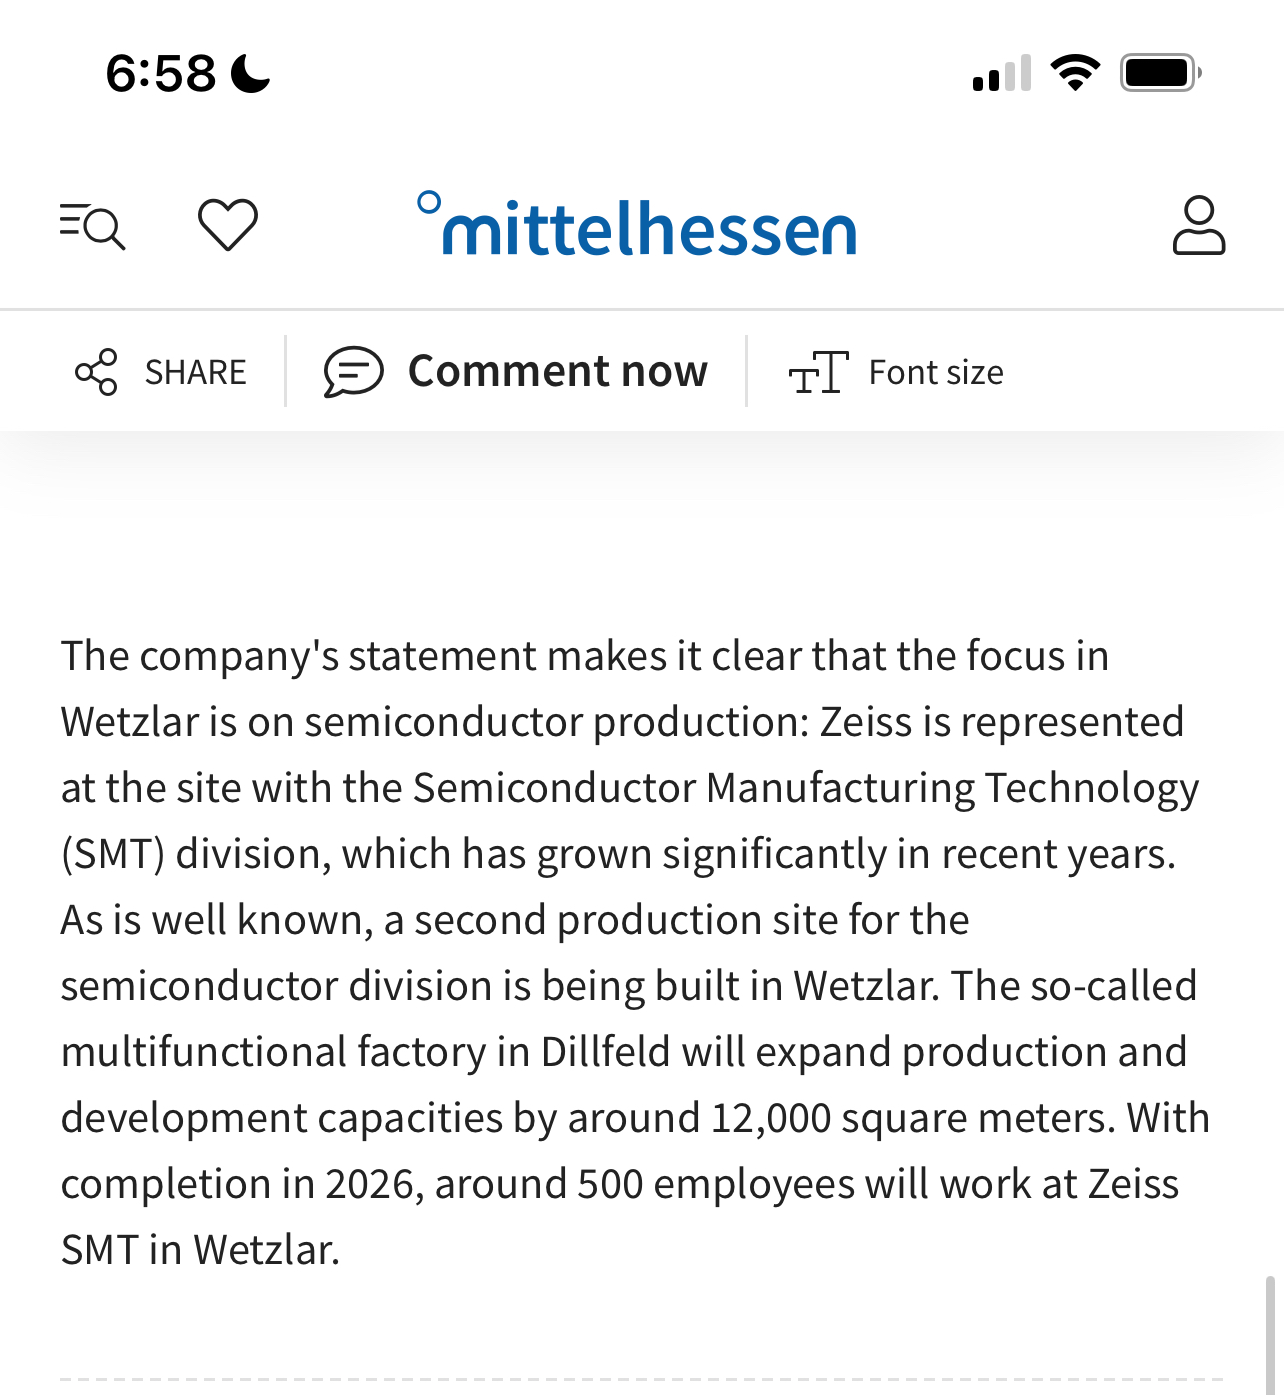The image size is (1284, 1395).
Task: Click the phrase 'Semiconductor Manufacturing Technology'
Action: tap(806, 788)
